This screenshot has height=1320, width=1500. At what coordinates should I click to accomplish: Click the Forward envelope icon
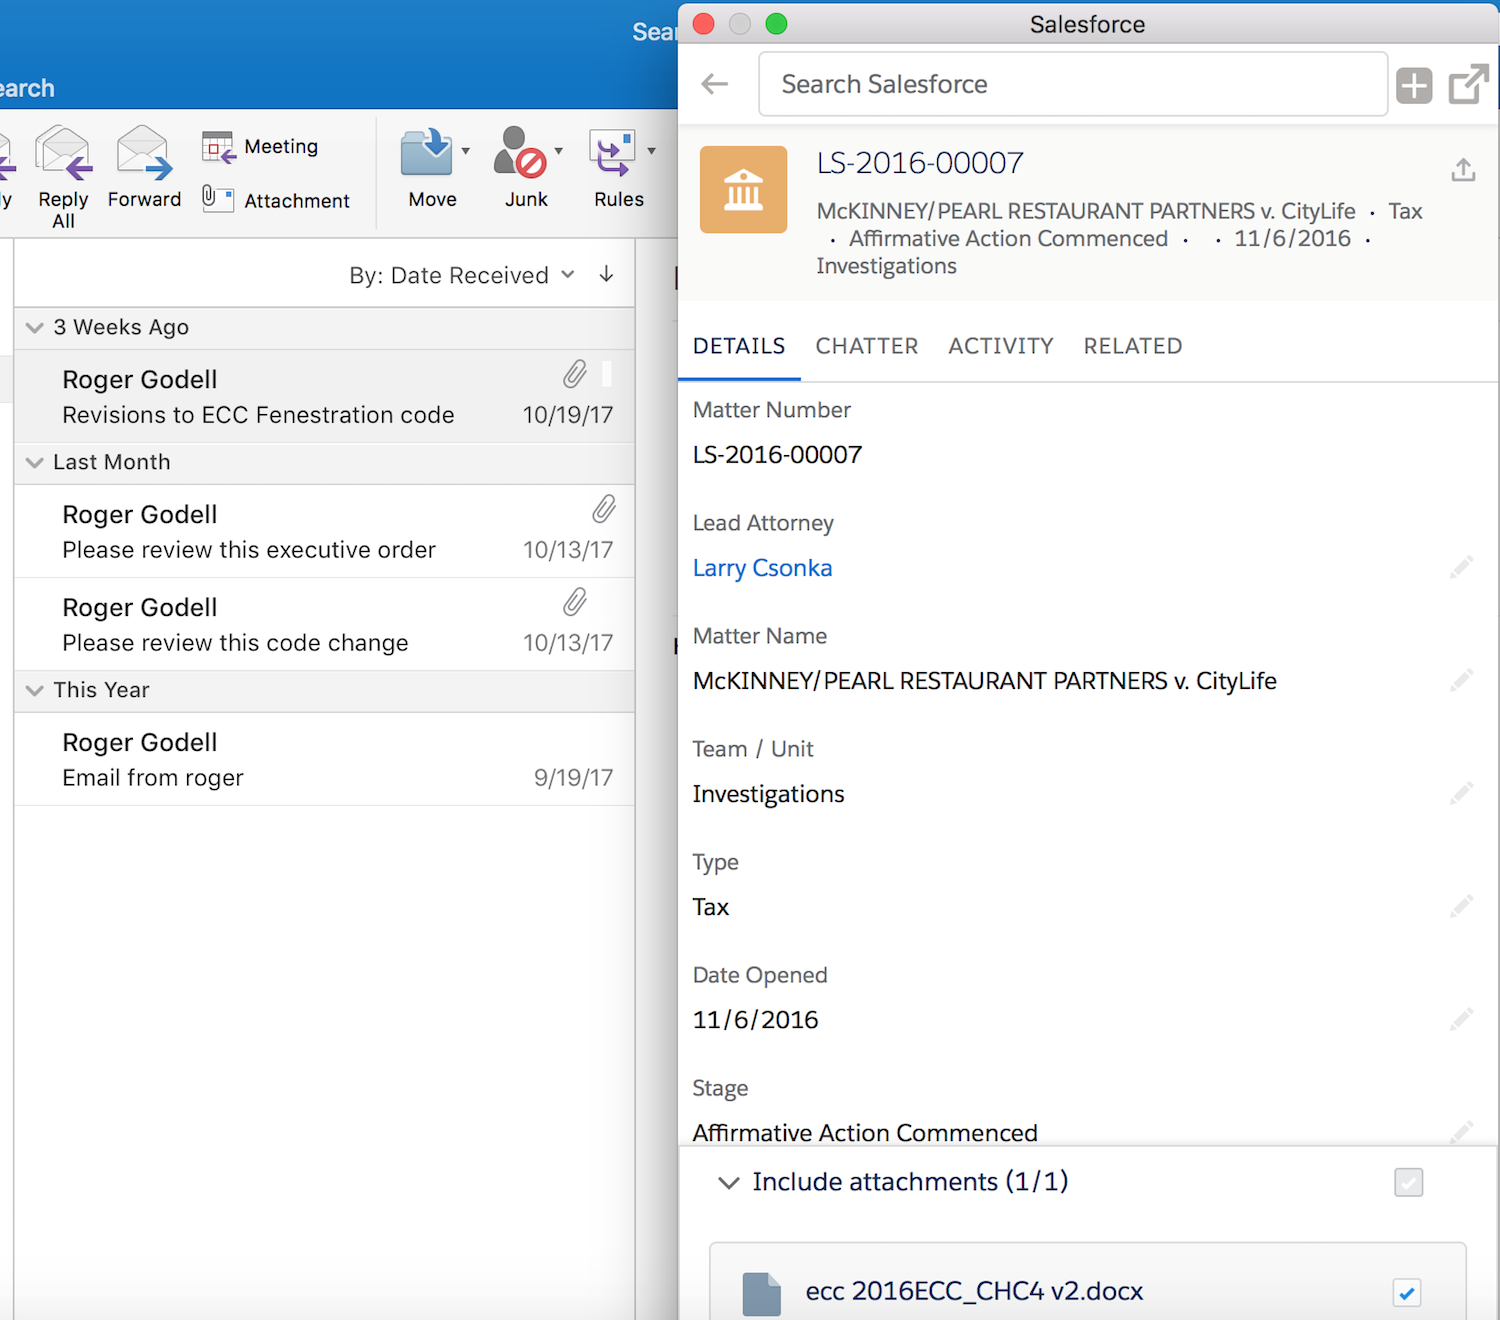coord(144,154)
